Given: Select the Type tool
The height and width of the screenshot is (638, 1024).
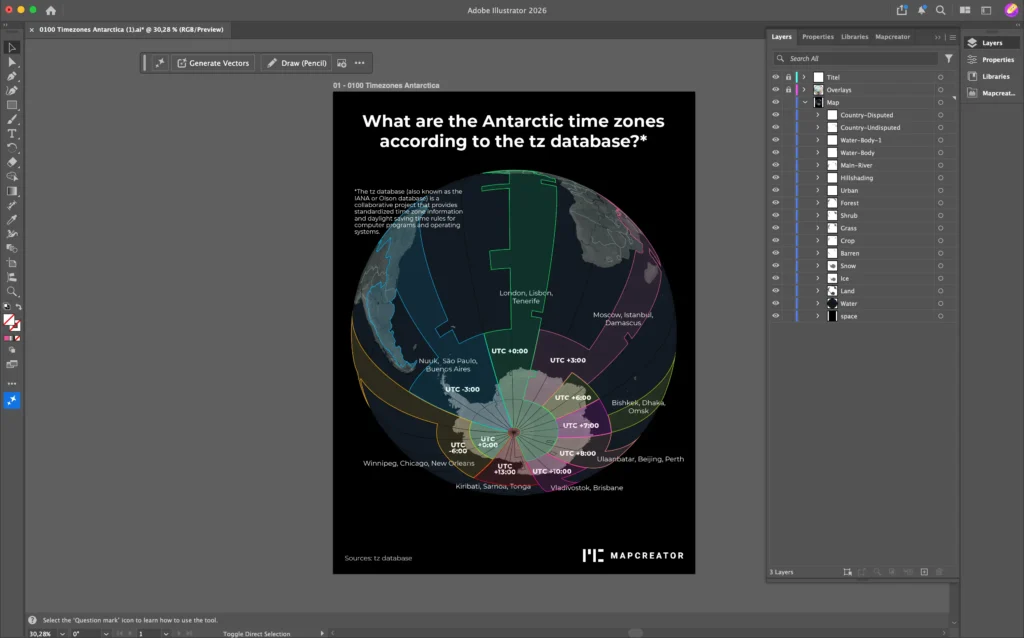Looking at the screenshot, I should (x=12, y=134).
